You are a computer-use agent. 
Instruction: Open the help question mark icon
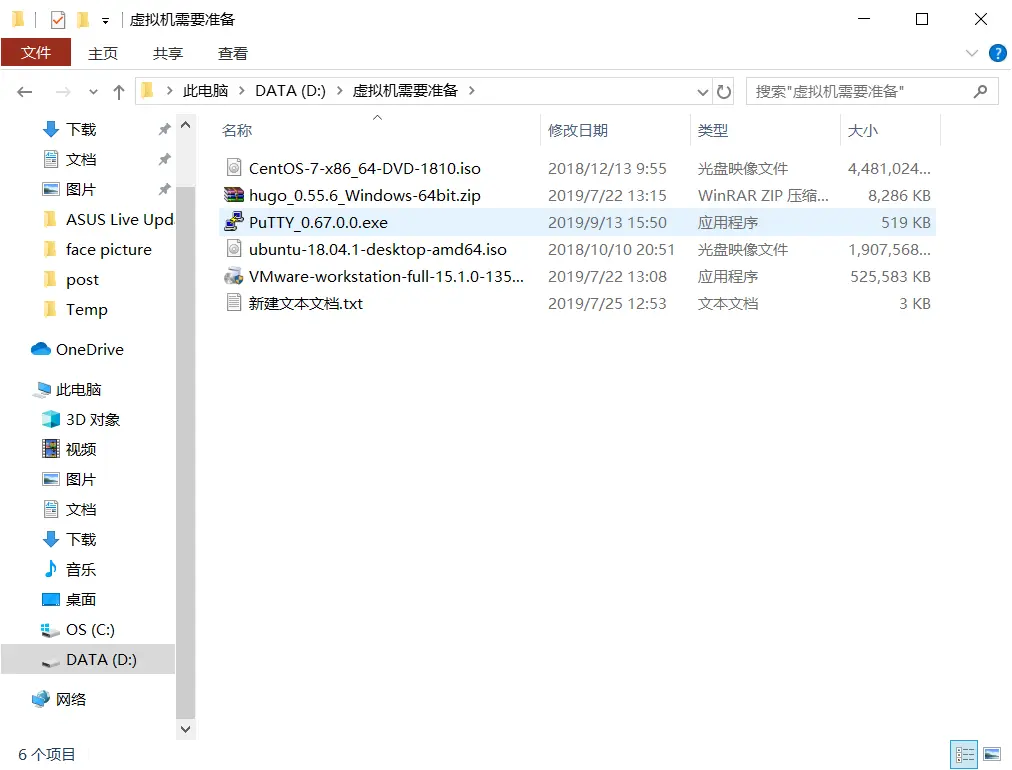coord(997,53)
